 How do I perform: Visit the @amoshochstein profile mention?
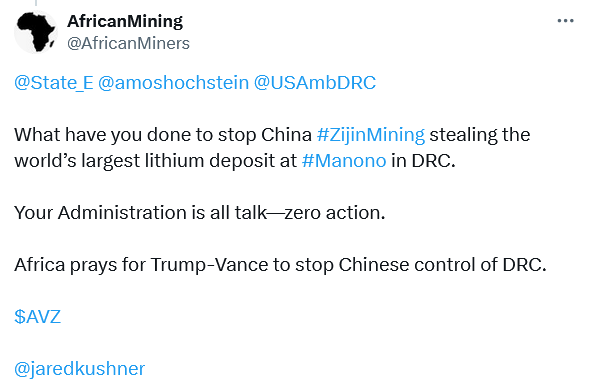[x=173, y=82]
